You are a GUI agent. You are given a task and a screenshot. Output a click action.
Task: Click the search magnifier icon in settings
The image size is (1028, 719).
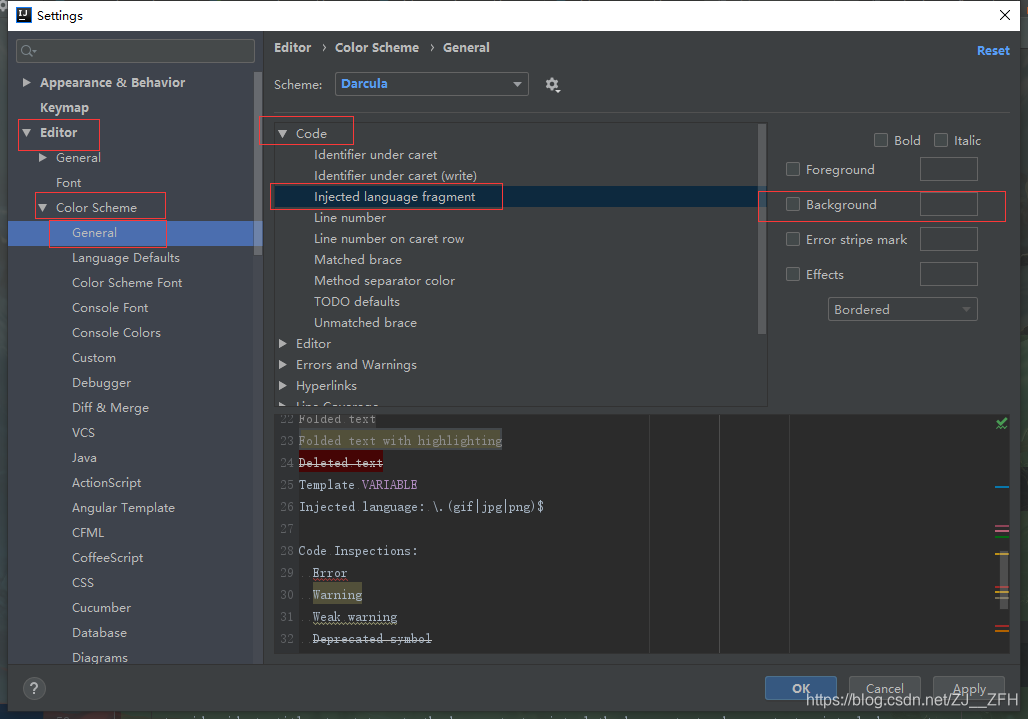[28, 51]
